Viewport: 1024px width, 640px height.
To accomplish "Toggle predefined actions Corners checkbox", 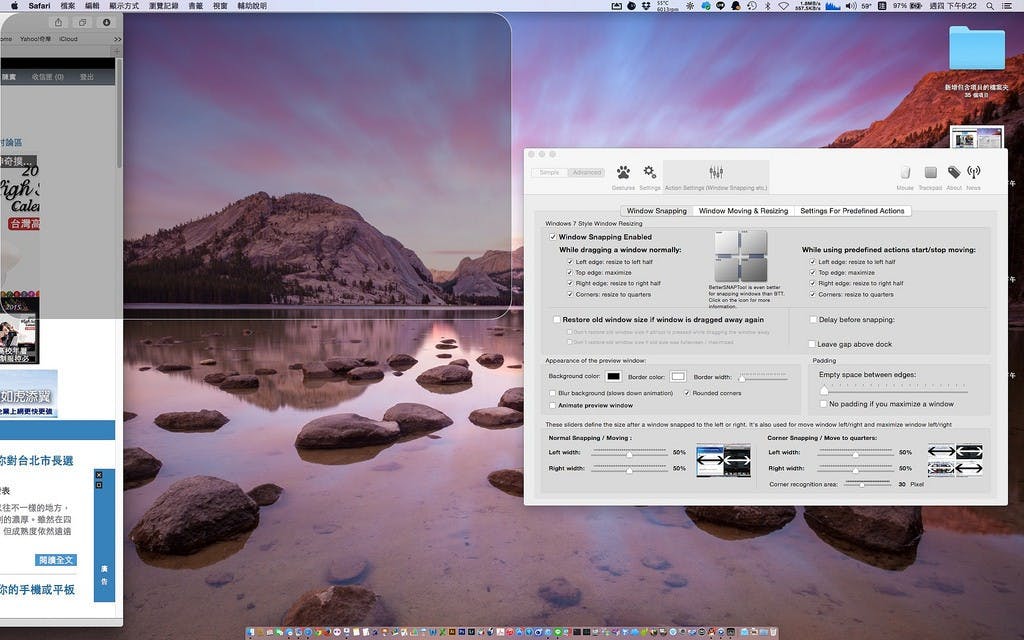I will pos(813,295).
